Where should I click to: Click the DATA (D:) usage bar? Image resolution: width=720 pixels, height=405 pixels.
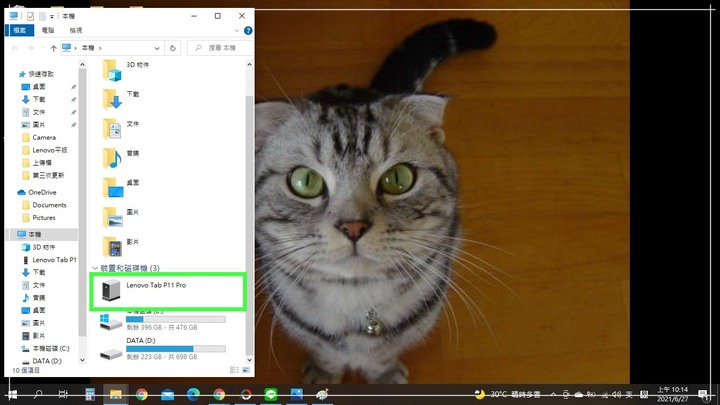coord(175,349)
